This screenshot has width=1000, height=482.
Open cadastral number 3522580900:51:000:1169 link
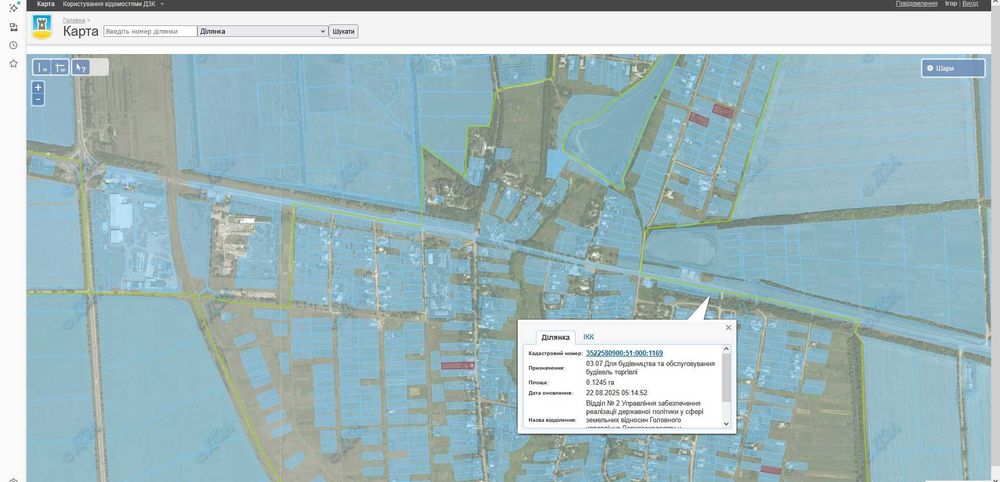pyautogui.click(x=624, y=353)
